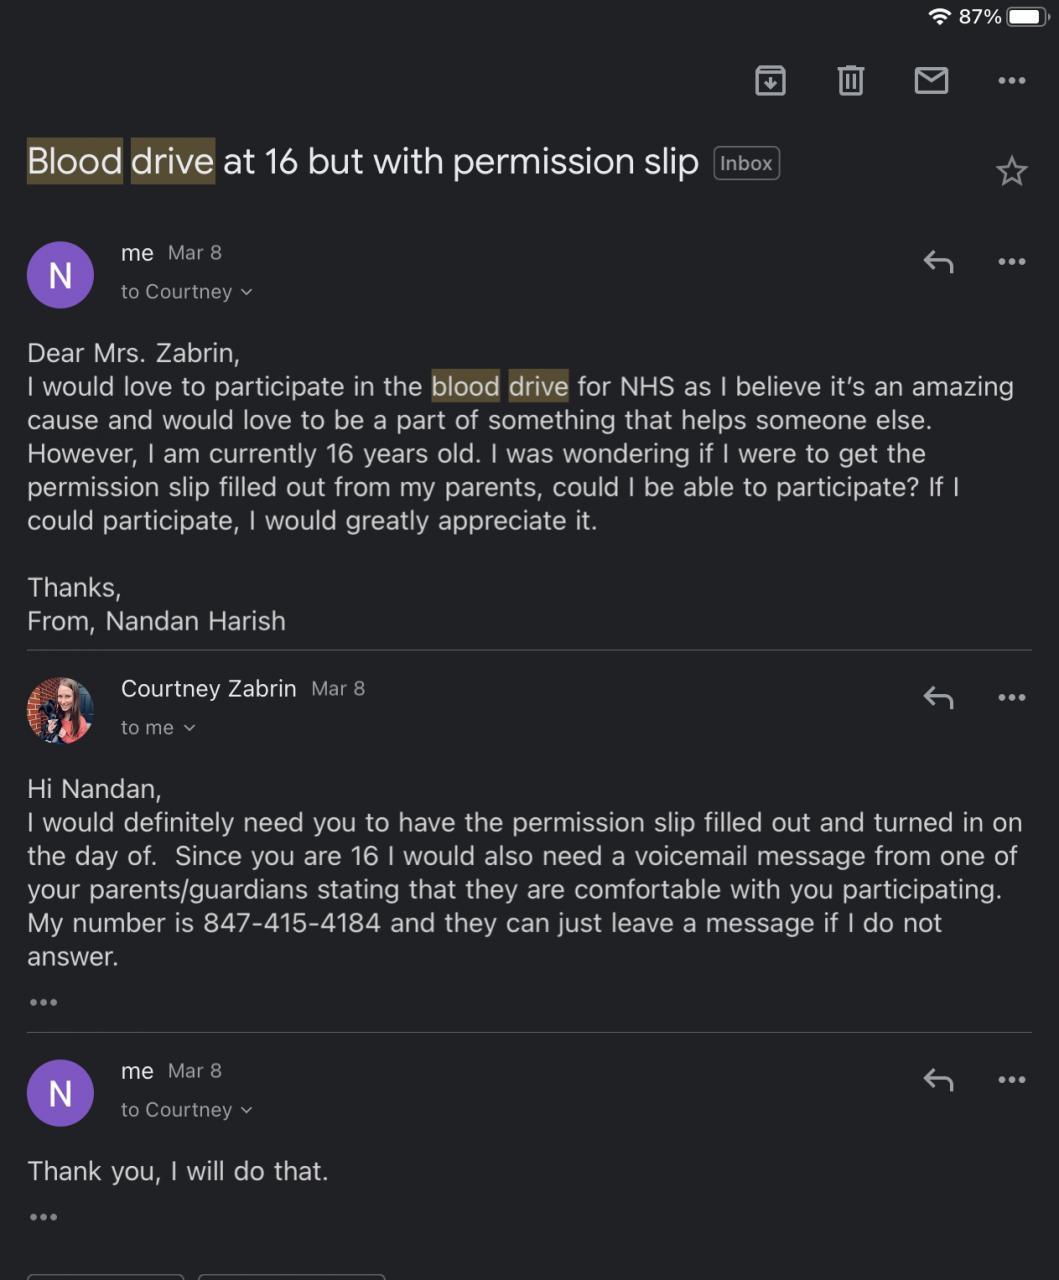Reply to first message from me
The width and height of the screenshot is (1059, 1280).
tap(938, 262)
